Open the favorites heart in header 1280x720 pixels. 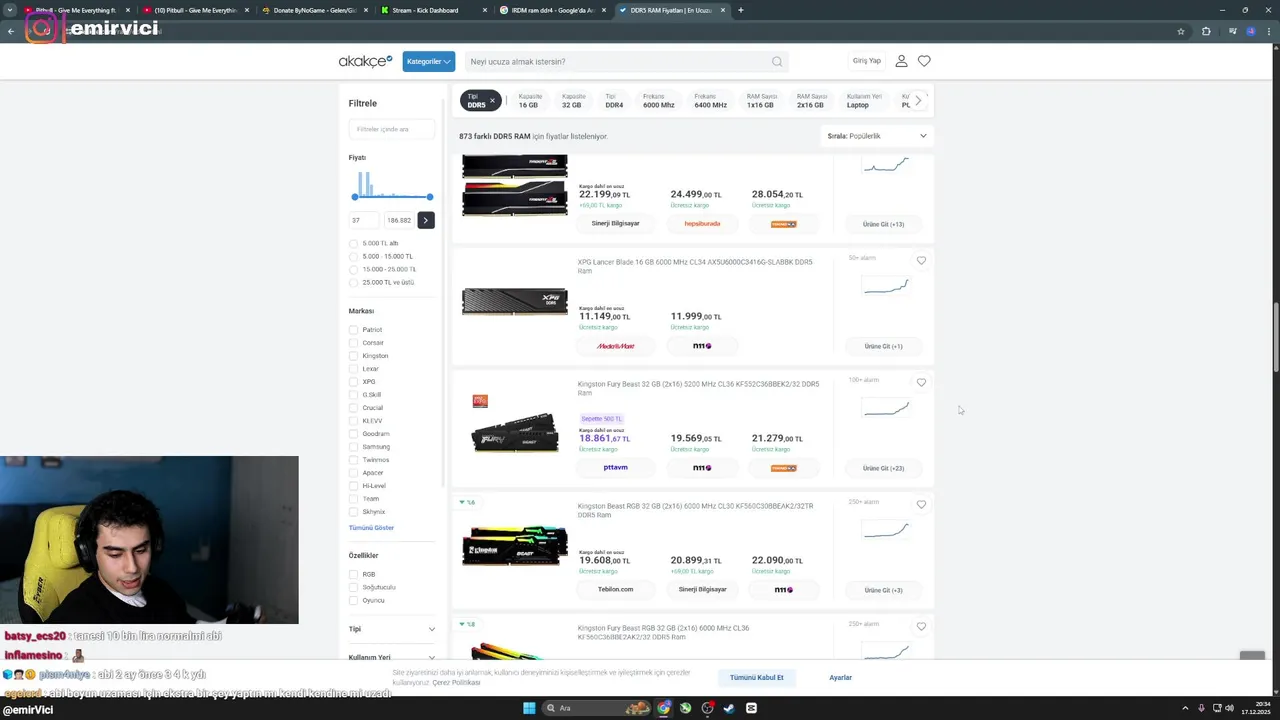pyautogui.click(x=924, y=61)
